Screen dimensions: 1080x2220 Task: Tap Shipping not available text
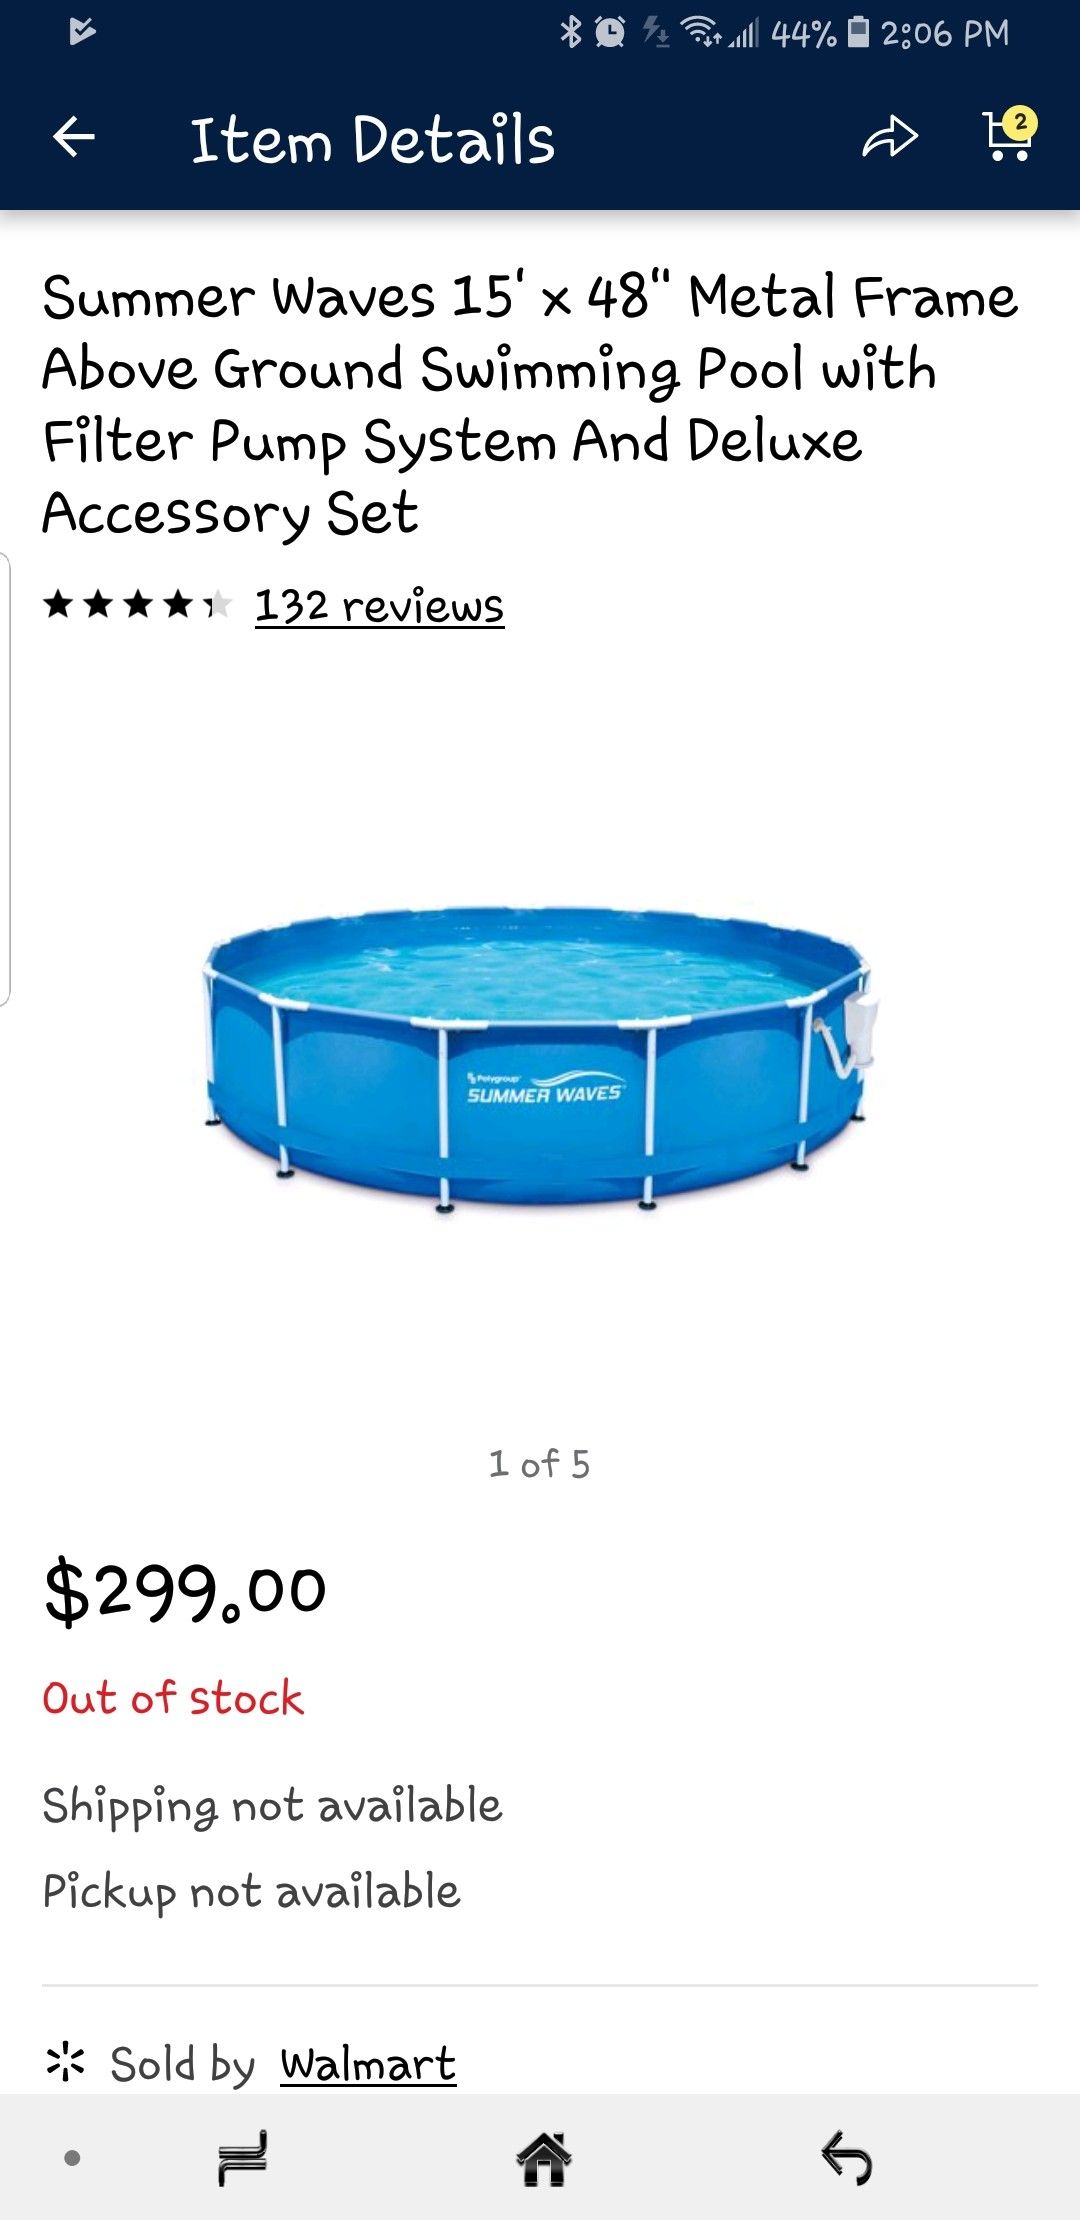(x=272, y=1806)
